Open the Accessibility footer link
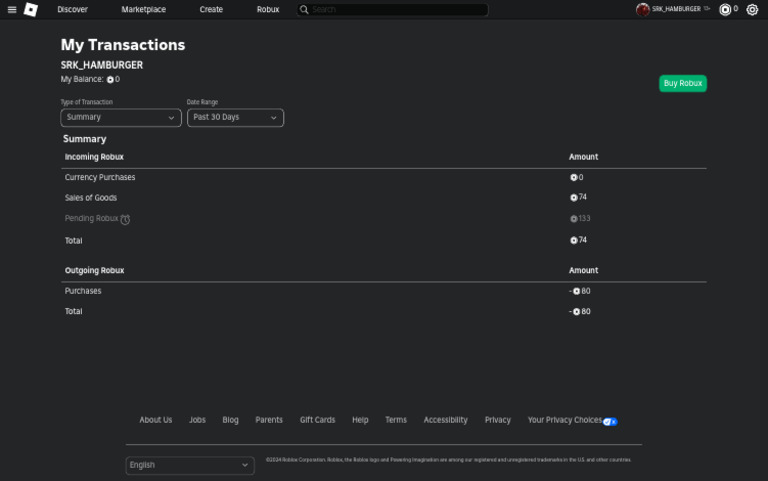 (446, 420)
